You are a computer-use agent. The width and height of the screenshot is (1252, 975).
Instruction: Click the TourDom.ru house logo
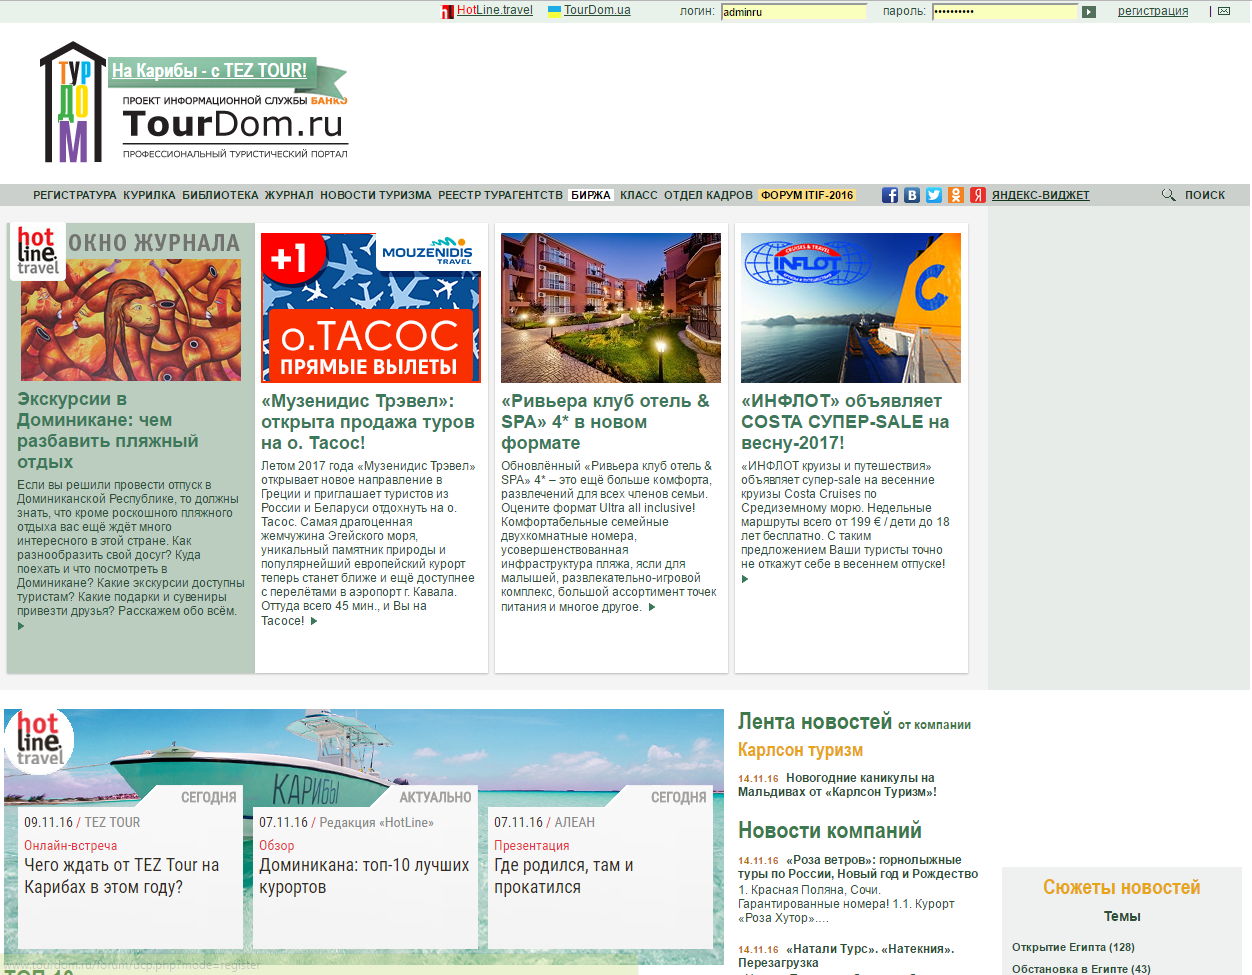(x=73, y=102)
